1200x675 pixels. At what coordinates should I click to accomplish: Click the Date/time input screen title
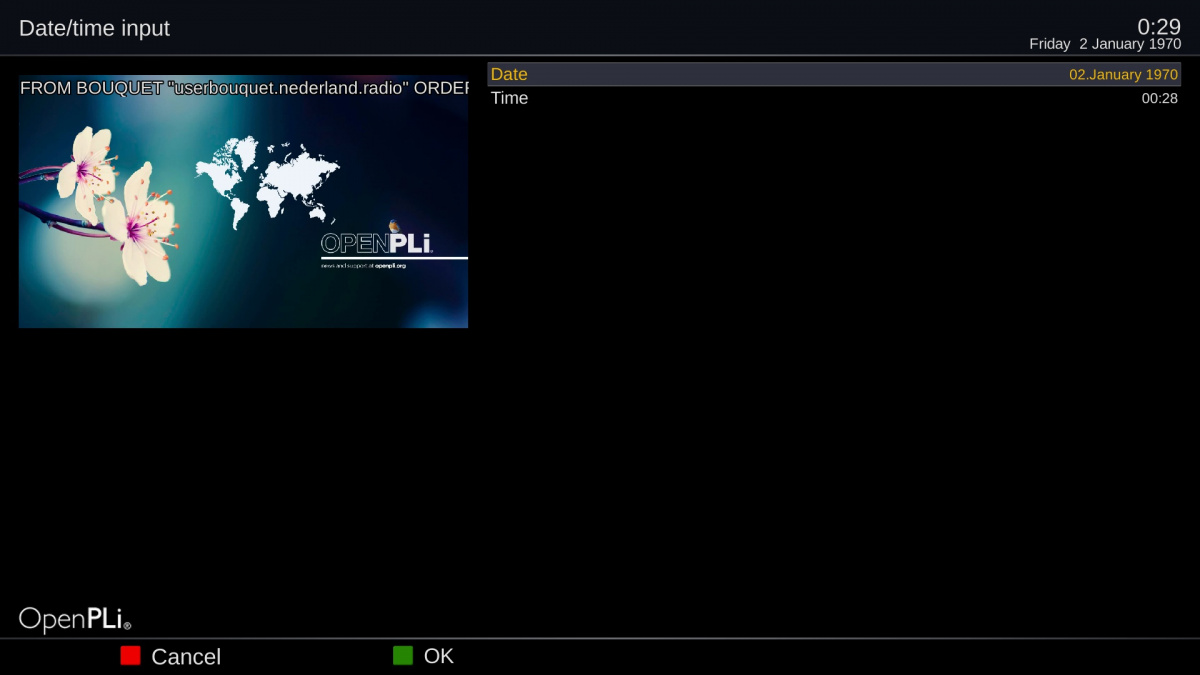95,28
